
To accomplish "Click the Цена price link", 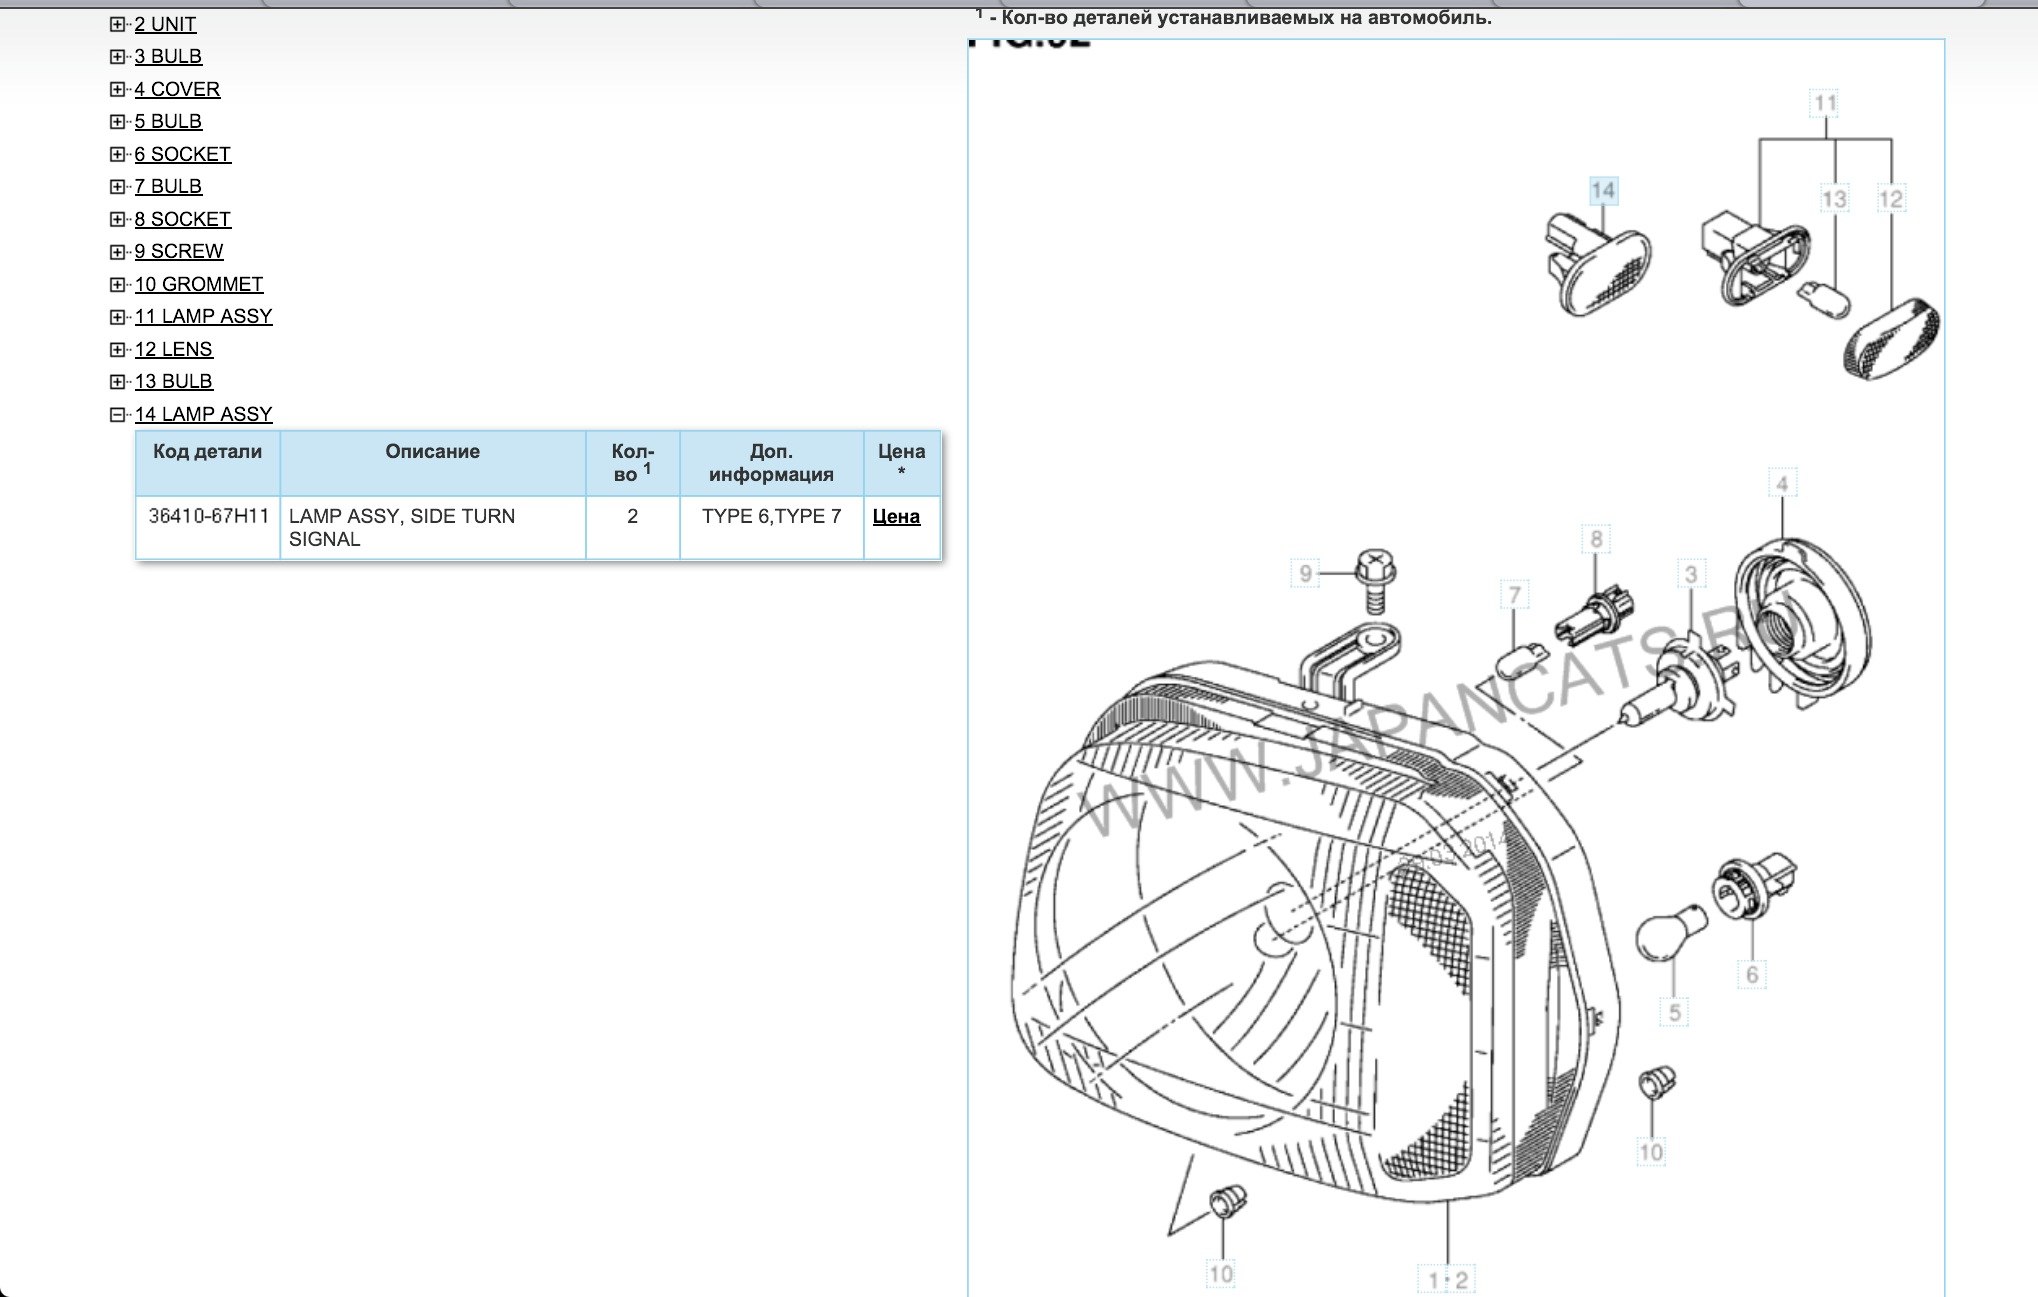I will 896,517.
